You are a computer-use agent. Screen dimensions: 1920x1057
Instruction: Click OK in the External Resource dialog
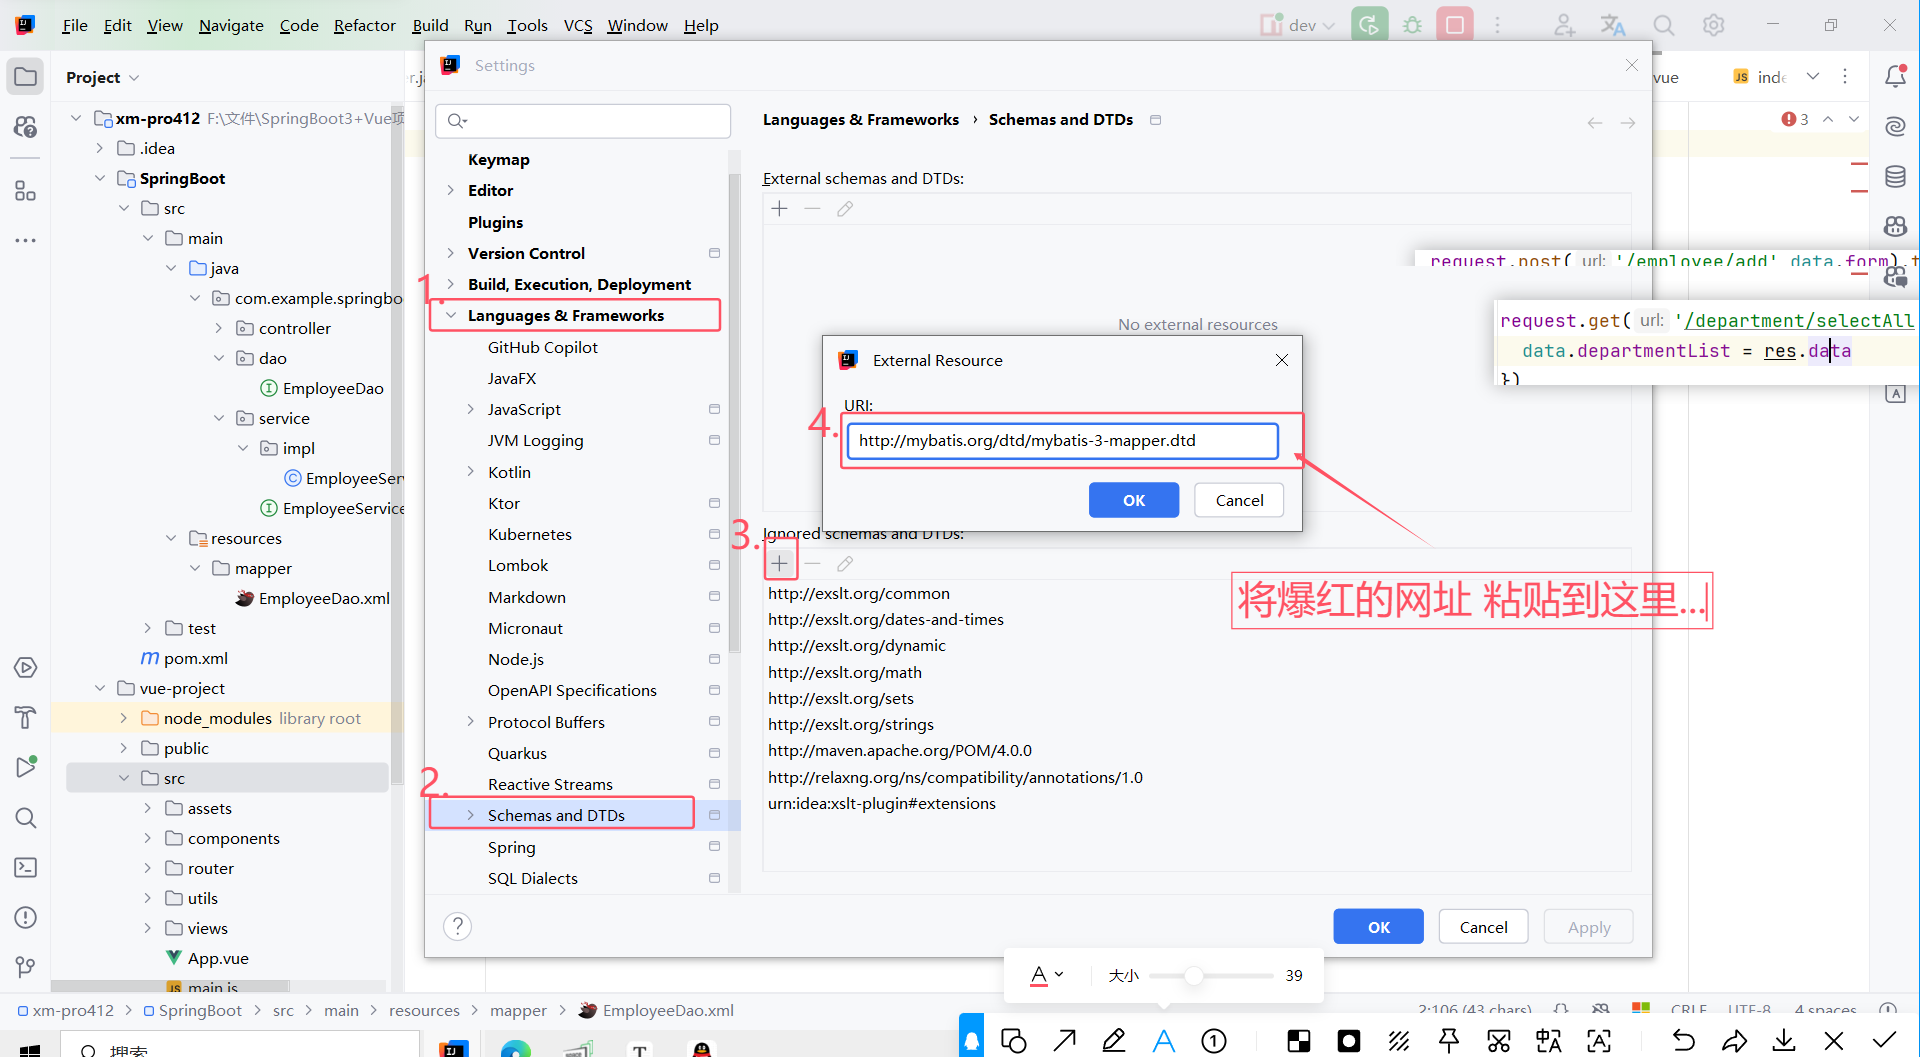(1133, 500)
